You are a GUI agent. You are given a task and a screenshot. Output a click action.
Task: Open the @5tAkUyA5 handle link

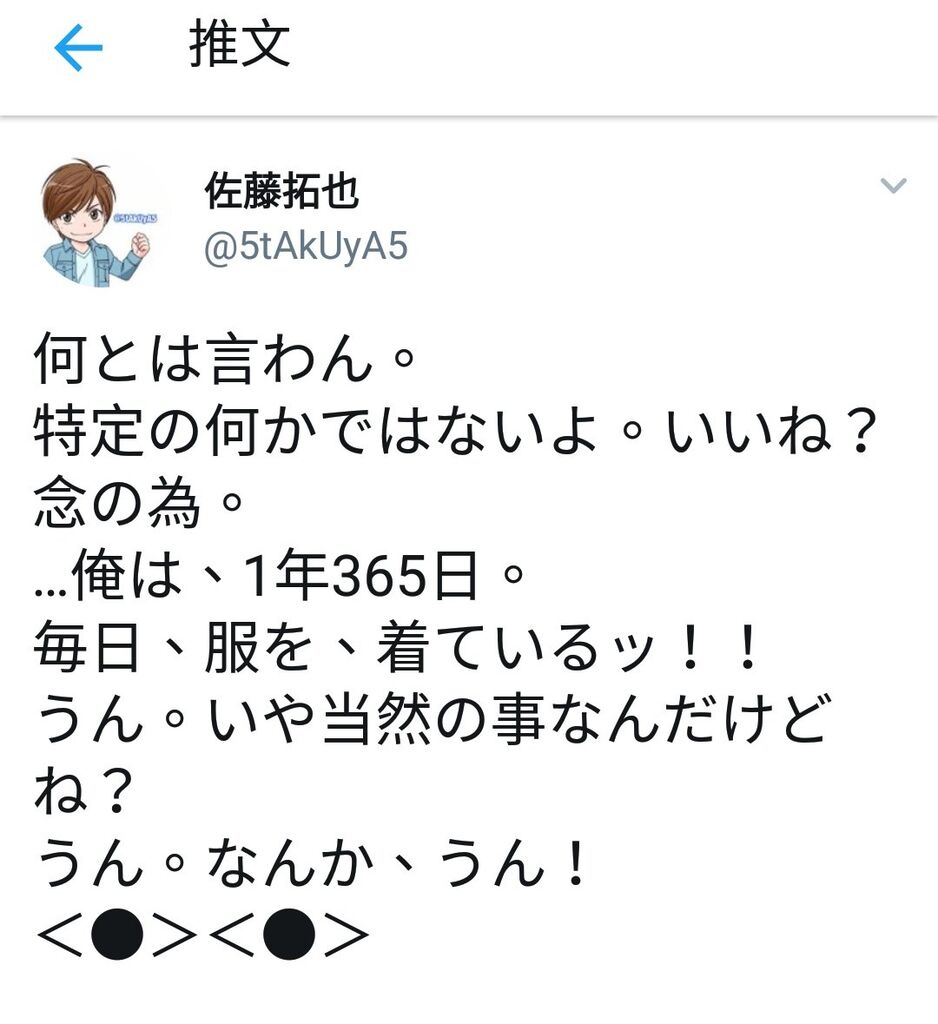[306, 247]
